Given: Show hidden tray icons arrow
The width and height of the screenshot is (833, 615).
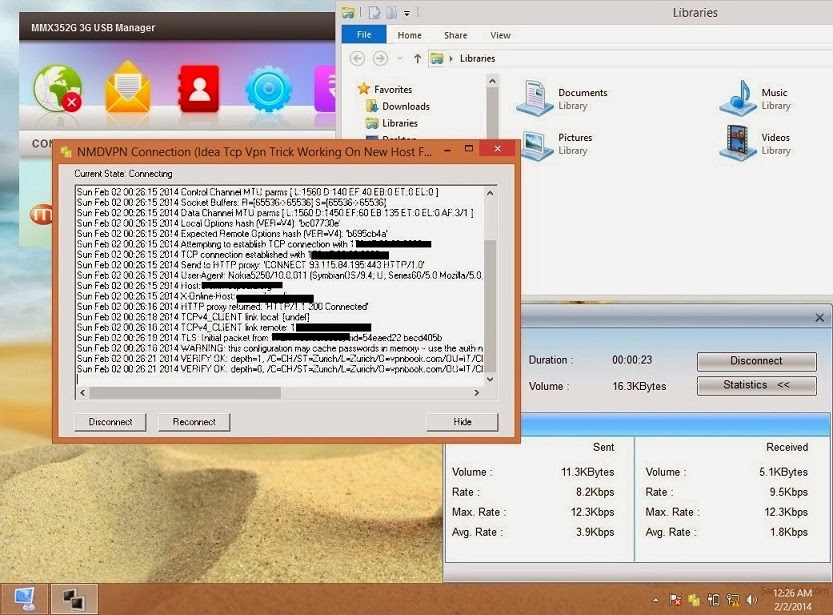Looking at the screenshot, I should (656, 600).
